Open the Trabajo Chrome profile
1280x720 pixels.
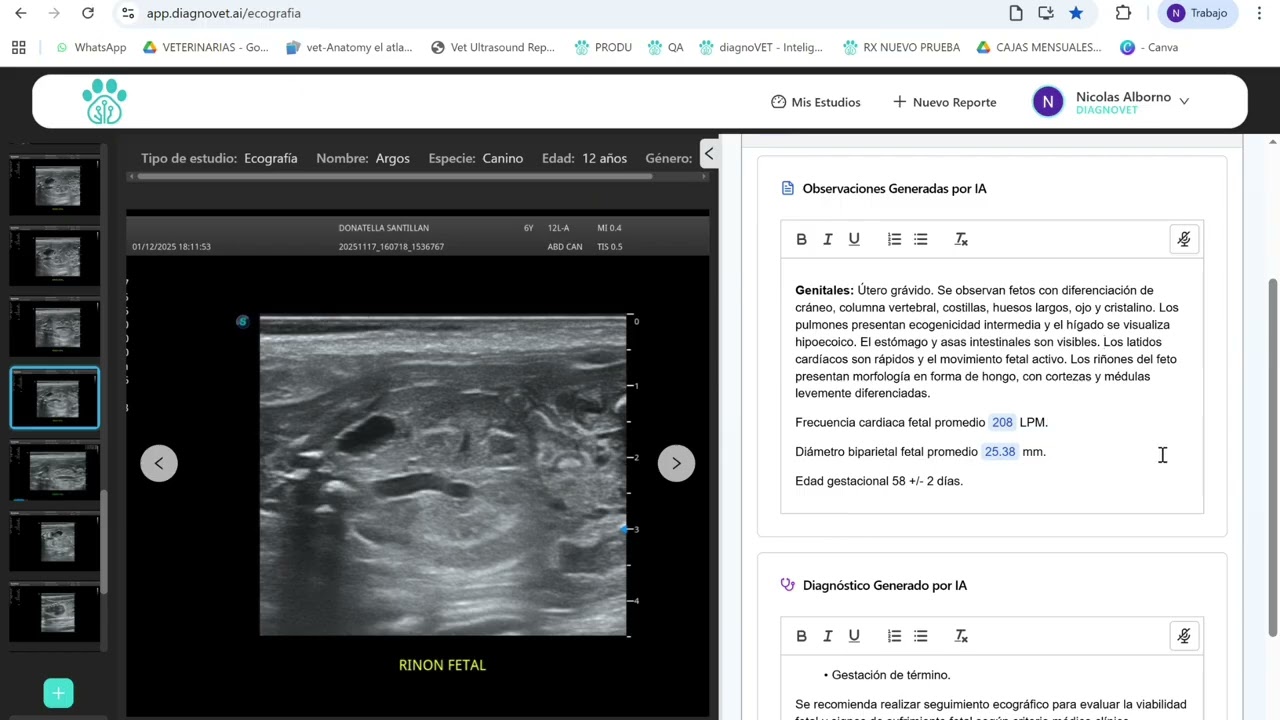(1199, 13)
